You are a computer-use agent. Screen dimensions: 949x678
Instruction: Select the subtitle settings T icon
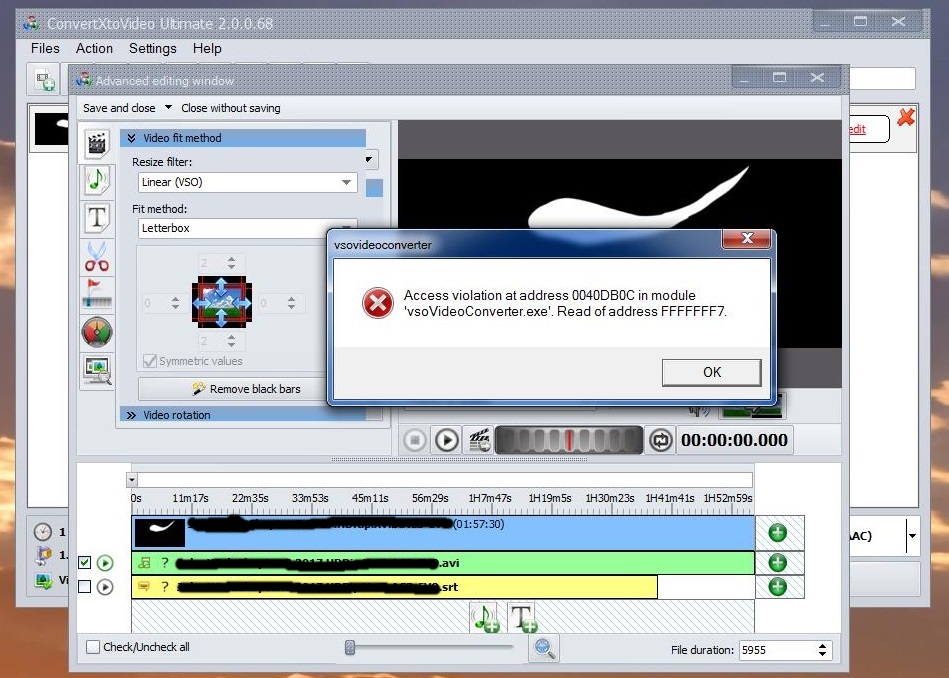tap(97, 217)
